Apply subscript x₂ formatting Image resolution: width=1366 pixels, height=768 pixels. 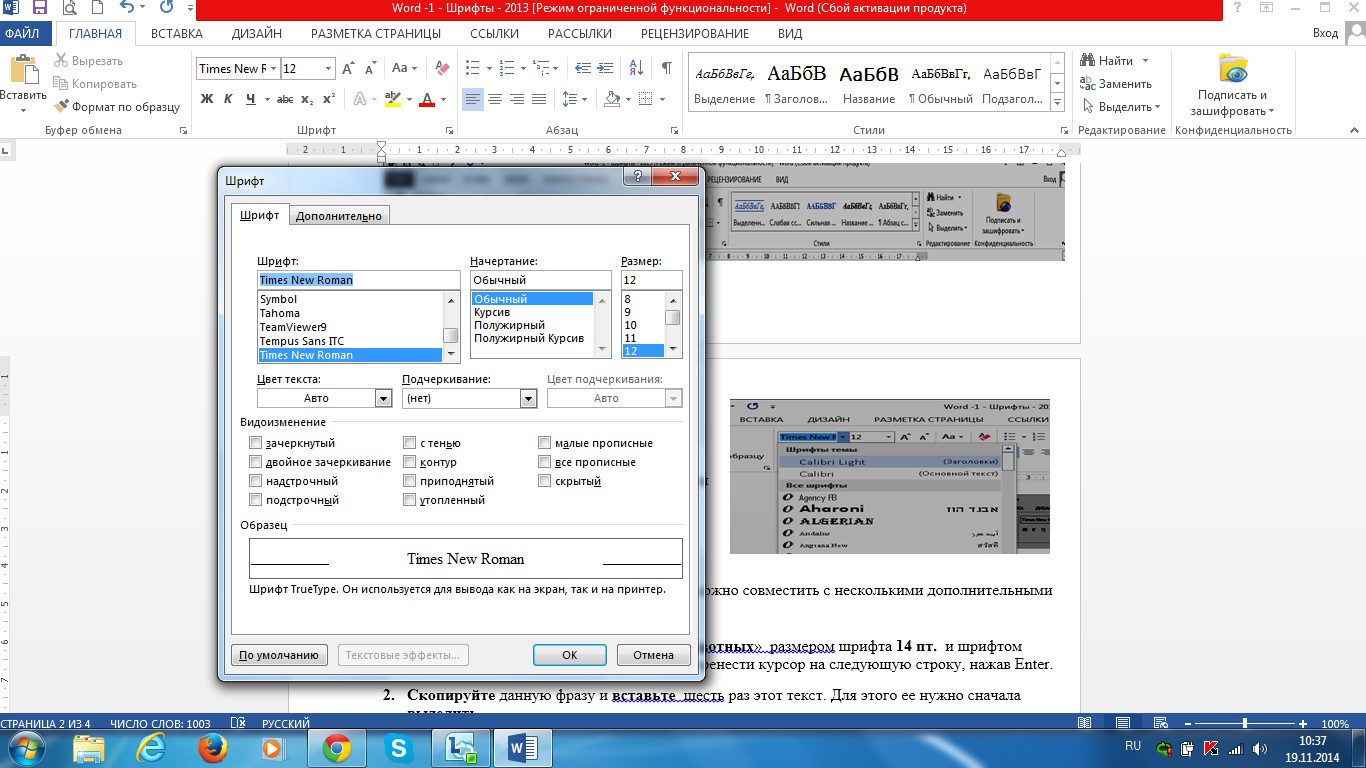click(307, 99)
